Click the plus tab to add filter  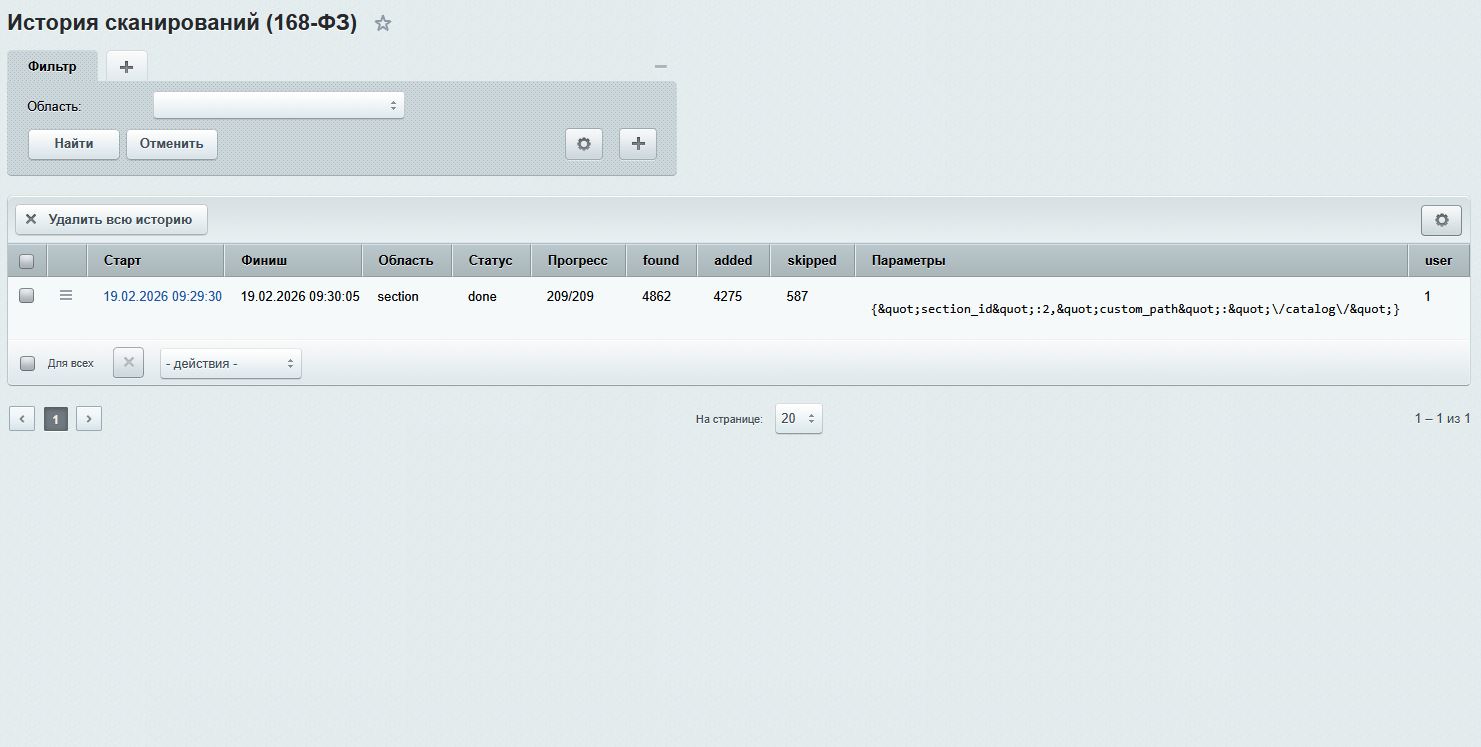(x=126, y=67)
